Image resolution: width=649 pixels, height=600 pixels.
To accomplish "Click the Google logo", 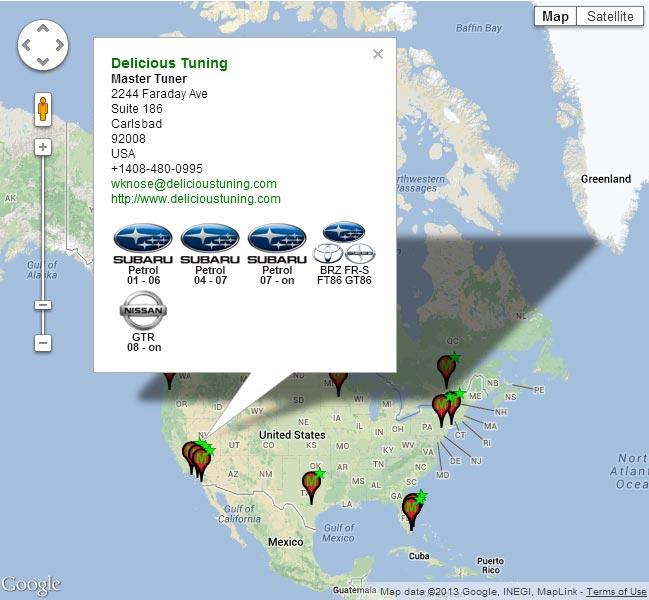I will point(31,586).
